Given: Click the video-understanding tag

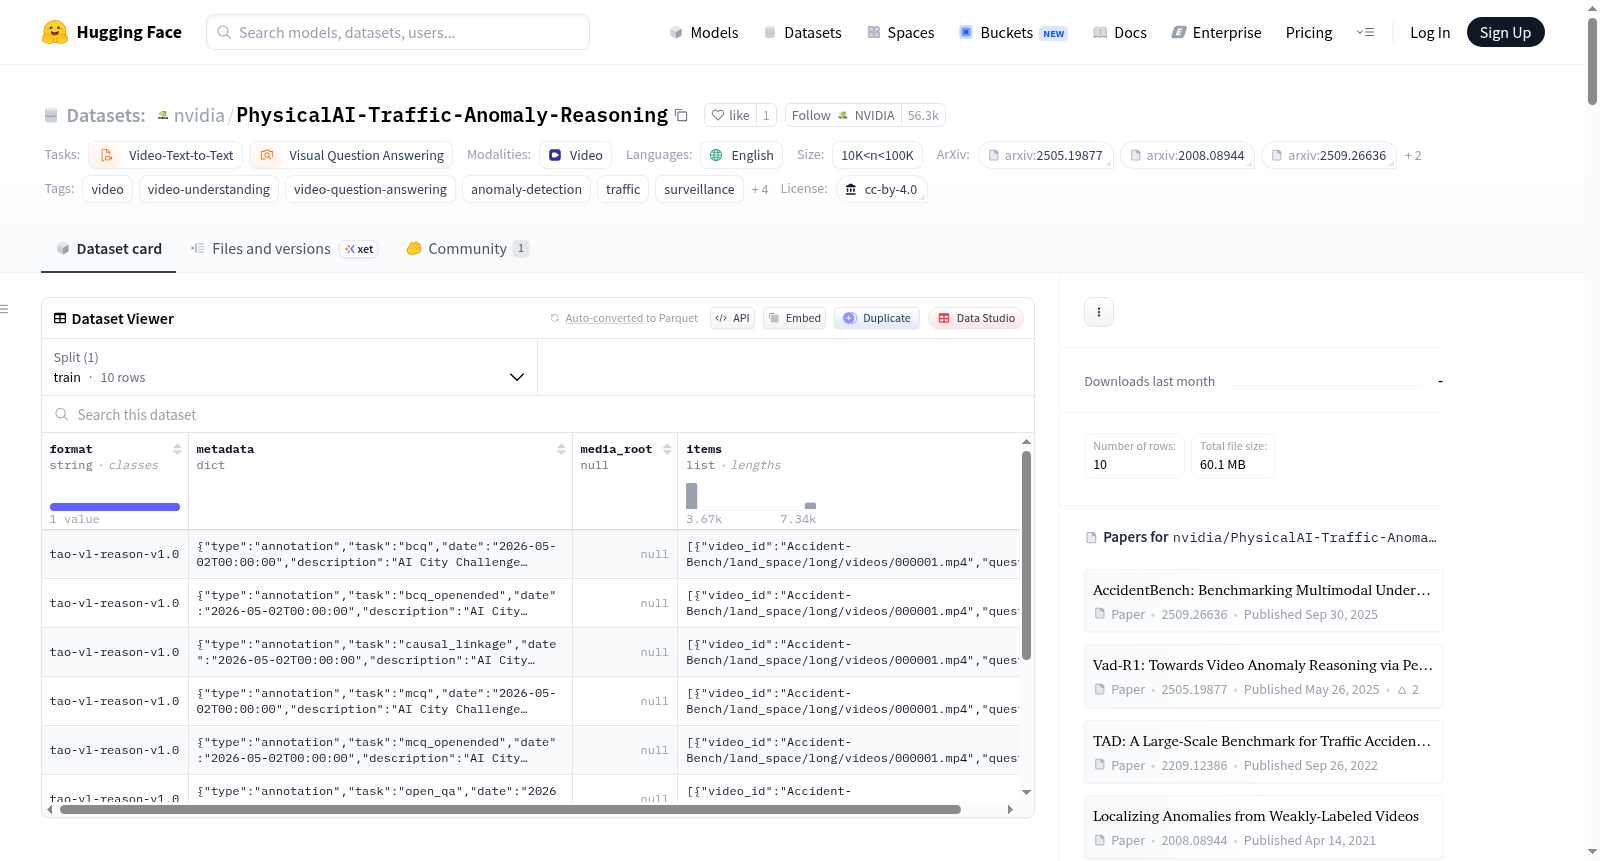Looking at the screenshot, I should click(x=209, y=189).
